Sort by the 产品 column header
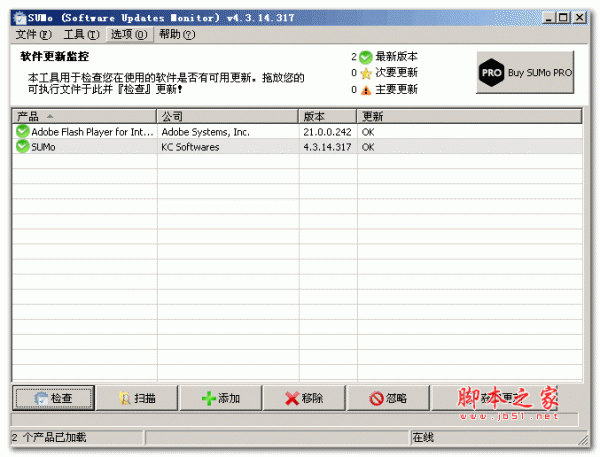The image size is (600, 457). 84,116
